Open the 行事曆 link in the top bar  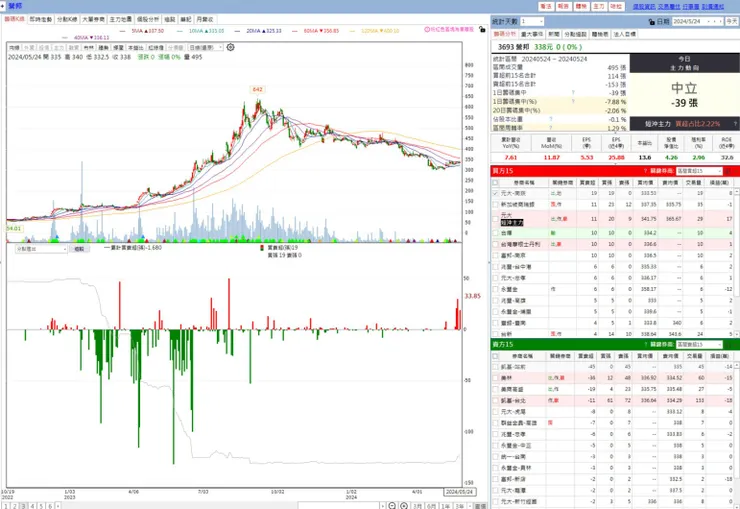point(691,7)
